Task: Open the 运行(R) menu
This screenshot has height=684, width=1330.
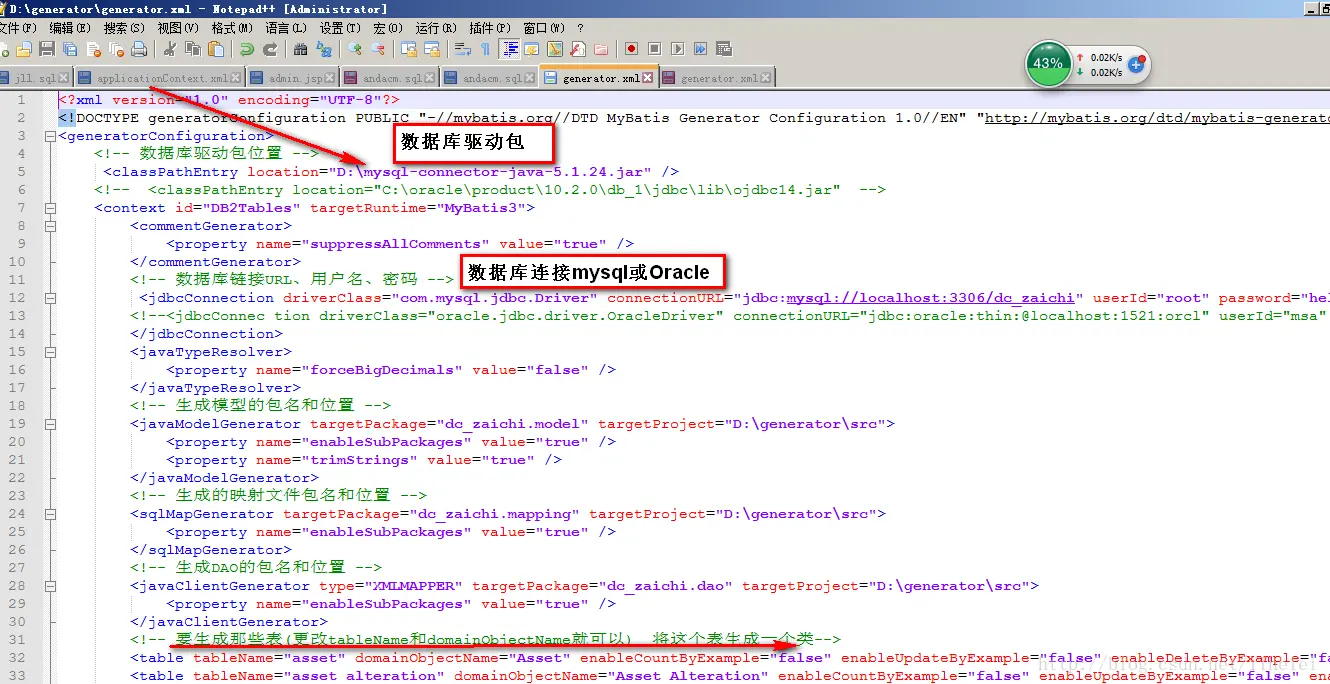Action: (x=436, y=28)
